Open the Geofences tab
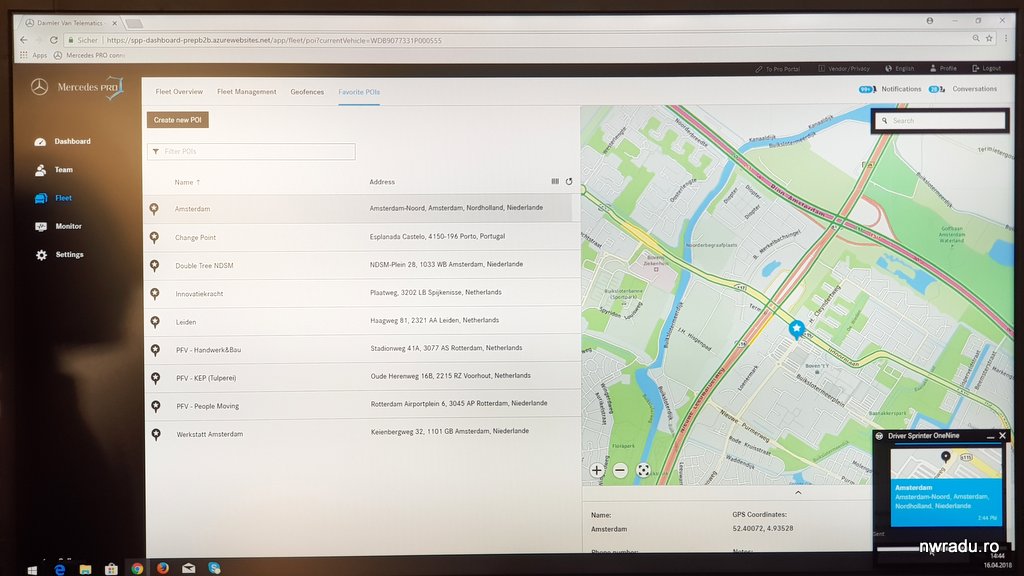This screenshot has width=1024, height=576. [x=307, y=92]
